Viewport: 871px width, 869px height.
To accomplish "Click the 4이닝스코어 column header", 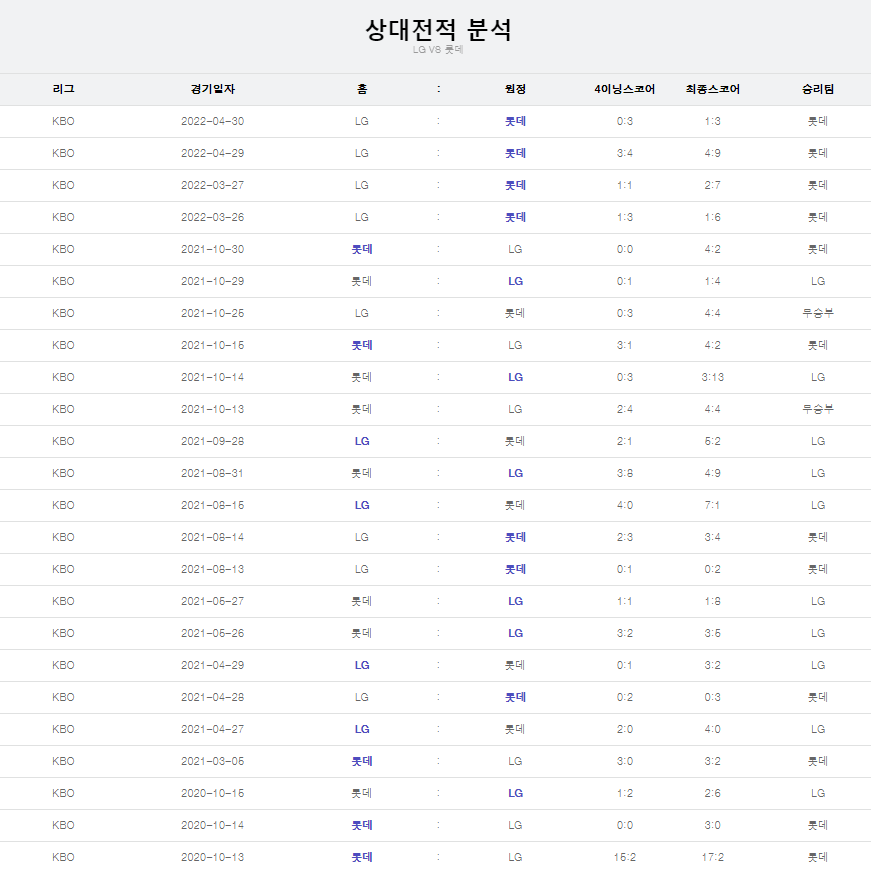I will (x=624, y=89).
